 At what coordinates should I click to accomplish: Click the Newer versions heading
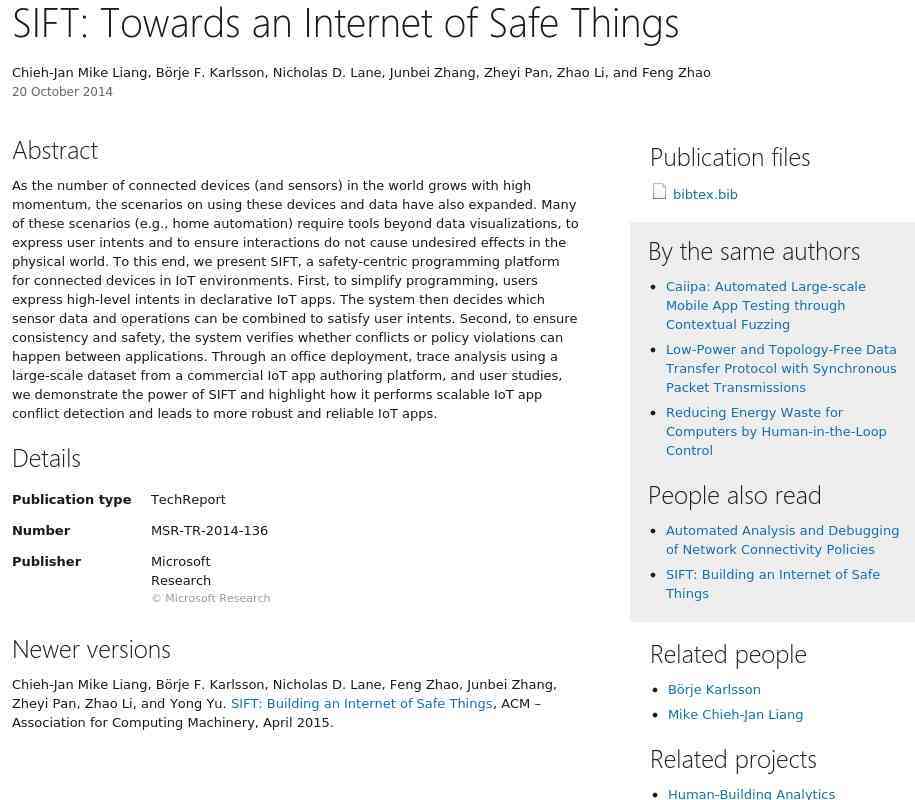(92, 649)
